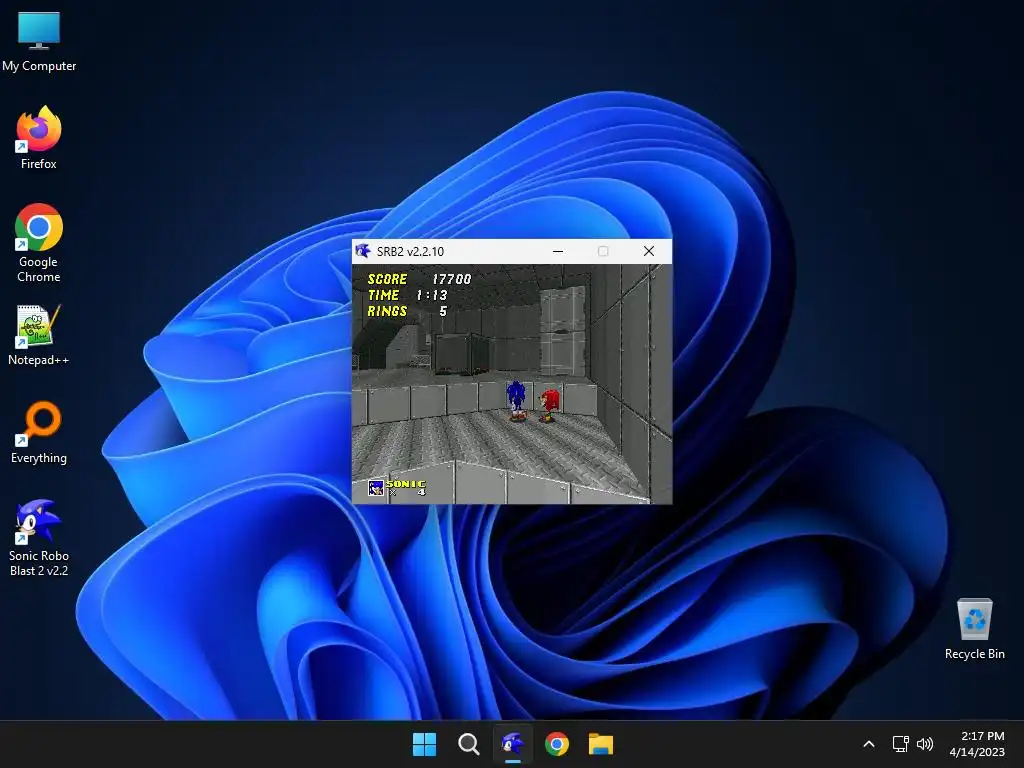Launch Chrome from the taskbar
The height and width of the screenshot is (768, 1024).
556,744
